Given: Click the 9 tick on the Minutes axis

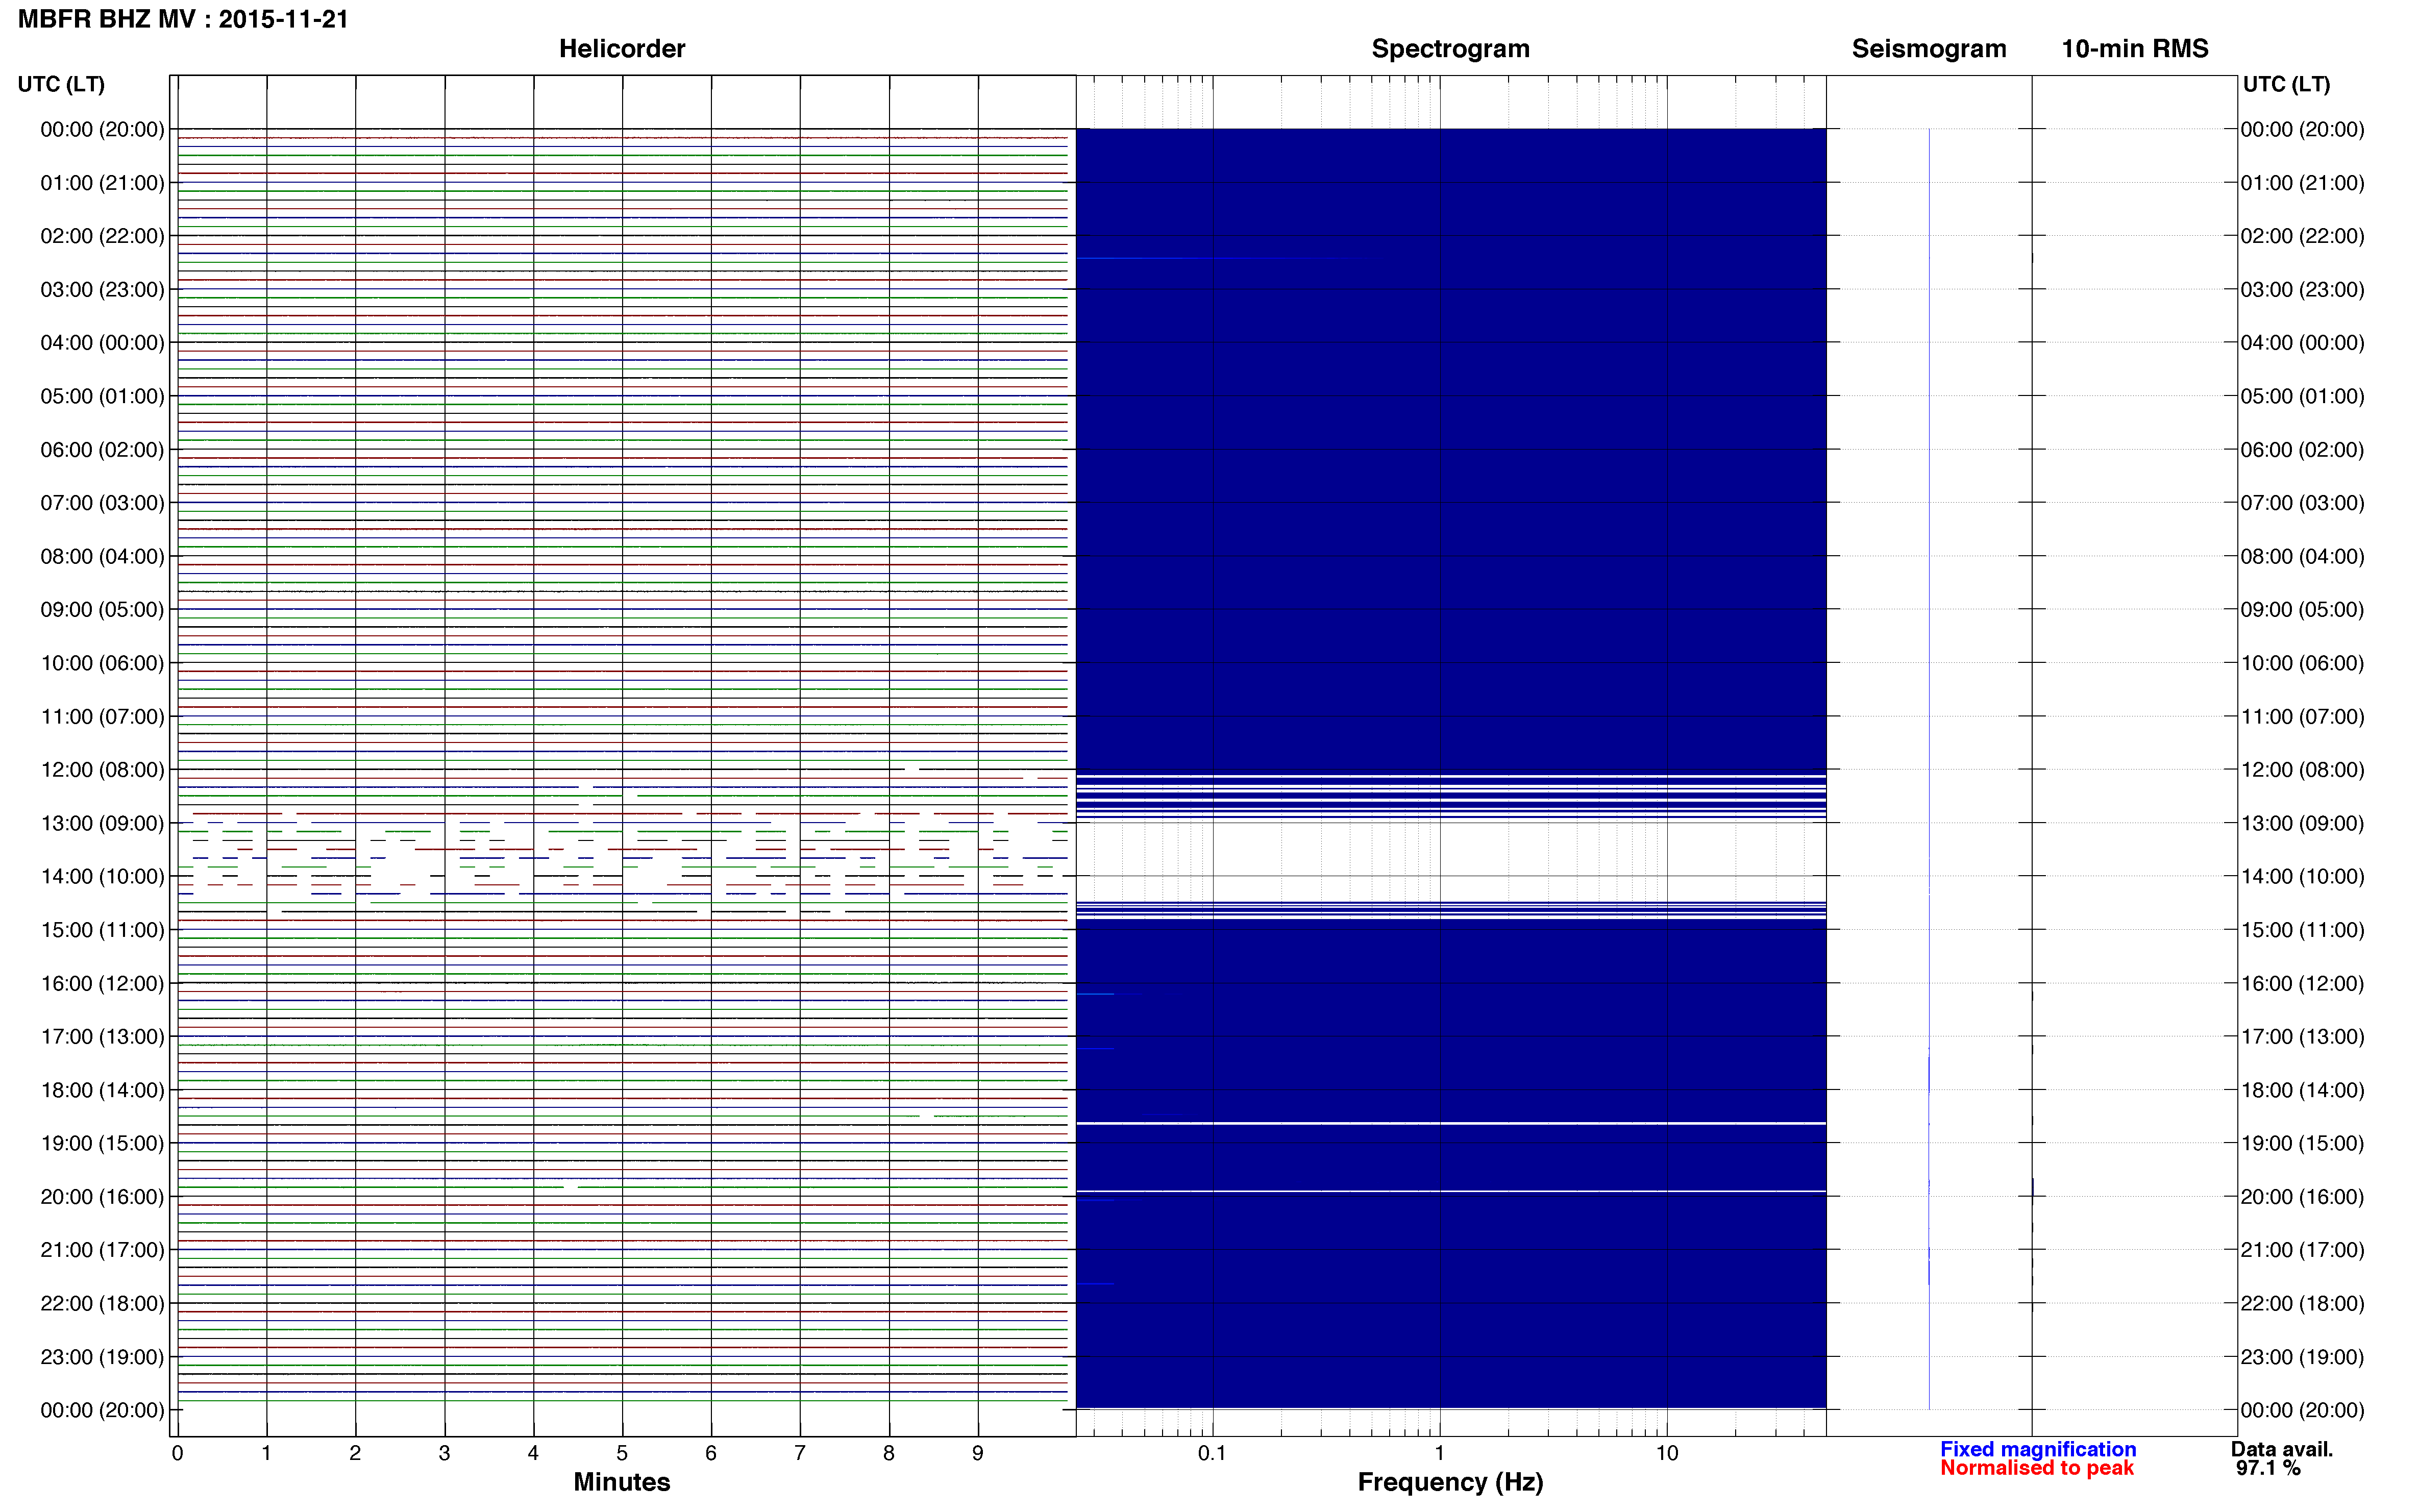Looking at the screenshot, I should (978, 1454).
